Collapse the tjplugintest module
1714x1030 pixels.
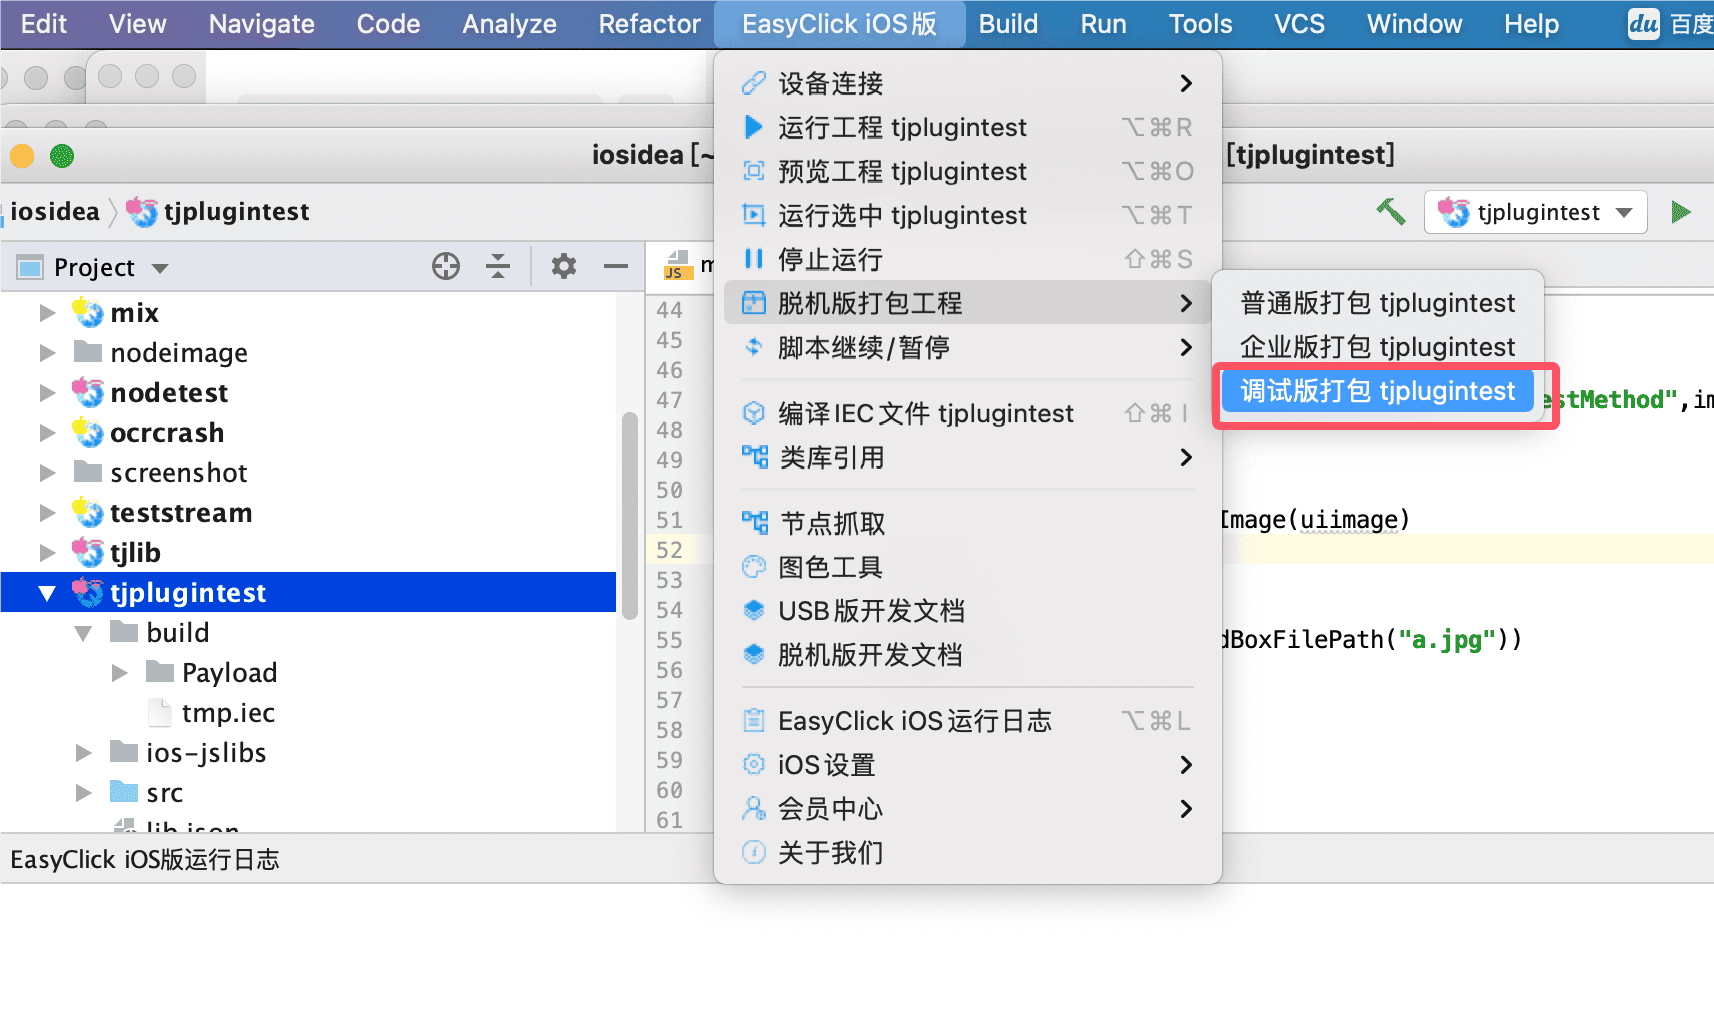tap(47, 593)
